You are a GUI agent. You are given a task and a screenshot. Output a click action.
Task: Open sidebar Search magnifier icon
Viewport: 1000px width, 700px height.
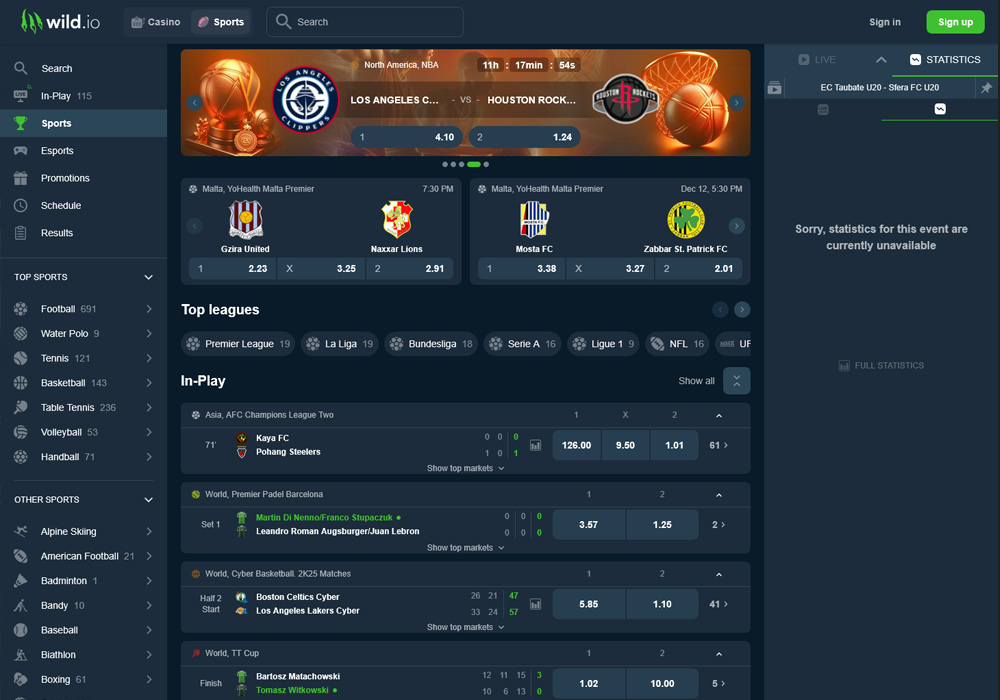[20, 68]
